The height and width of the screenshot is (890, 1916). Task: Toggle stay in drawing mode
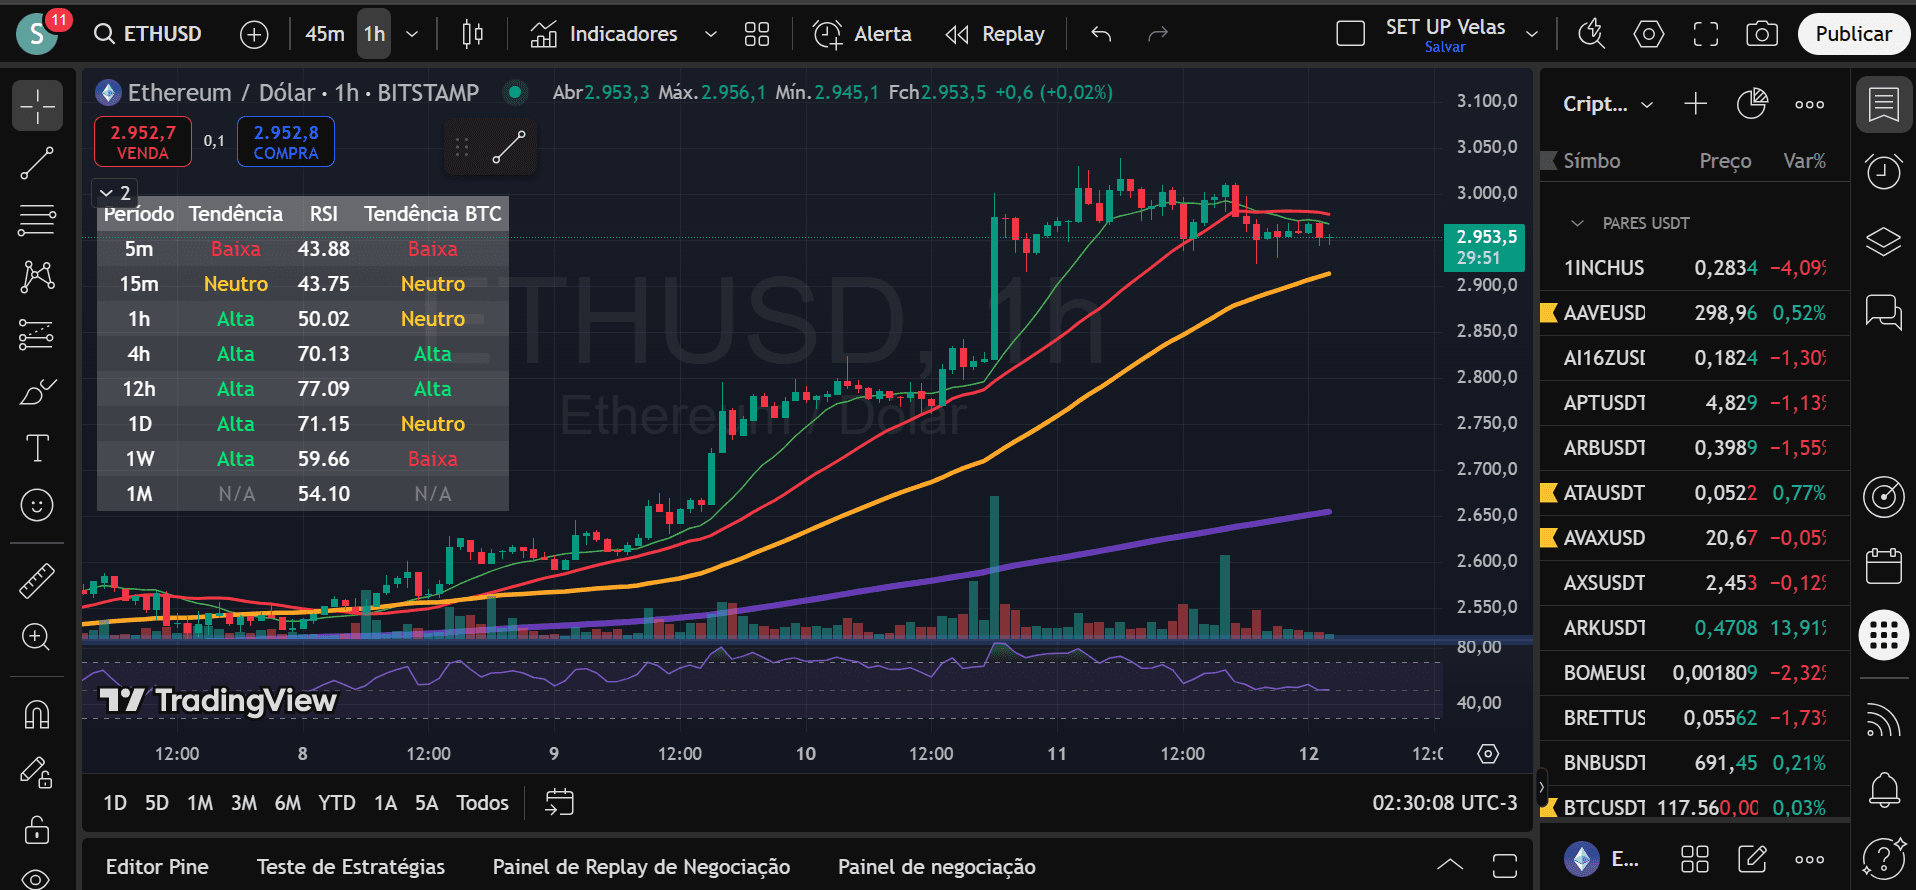pyautogui.click(x=38, y=772)
